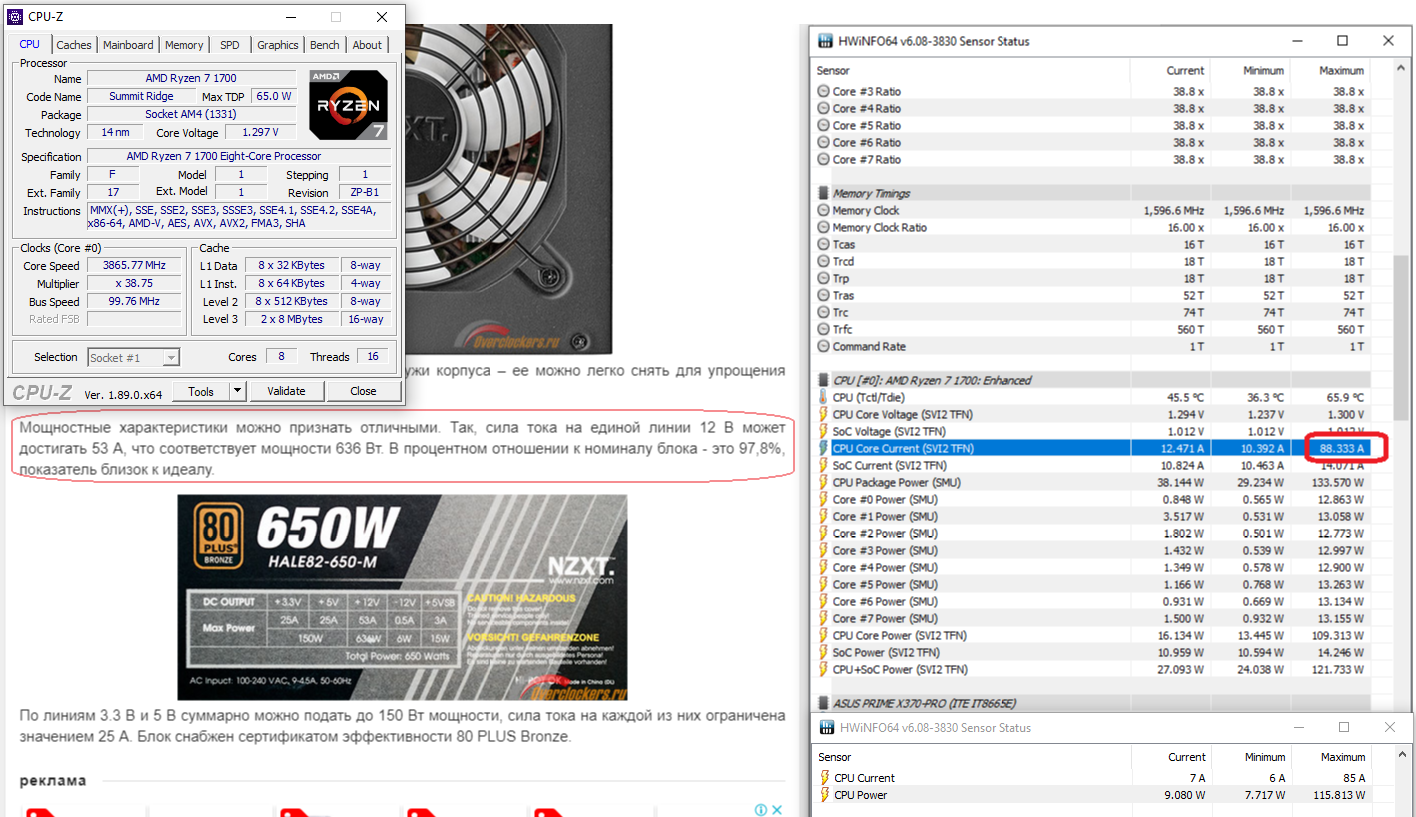Image resolution: width=1416 pixels, height=817 pixels.
Task: Click the Core Speed field 3865.77 MHz
Action: [x=134, y=266]
